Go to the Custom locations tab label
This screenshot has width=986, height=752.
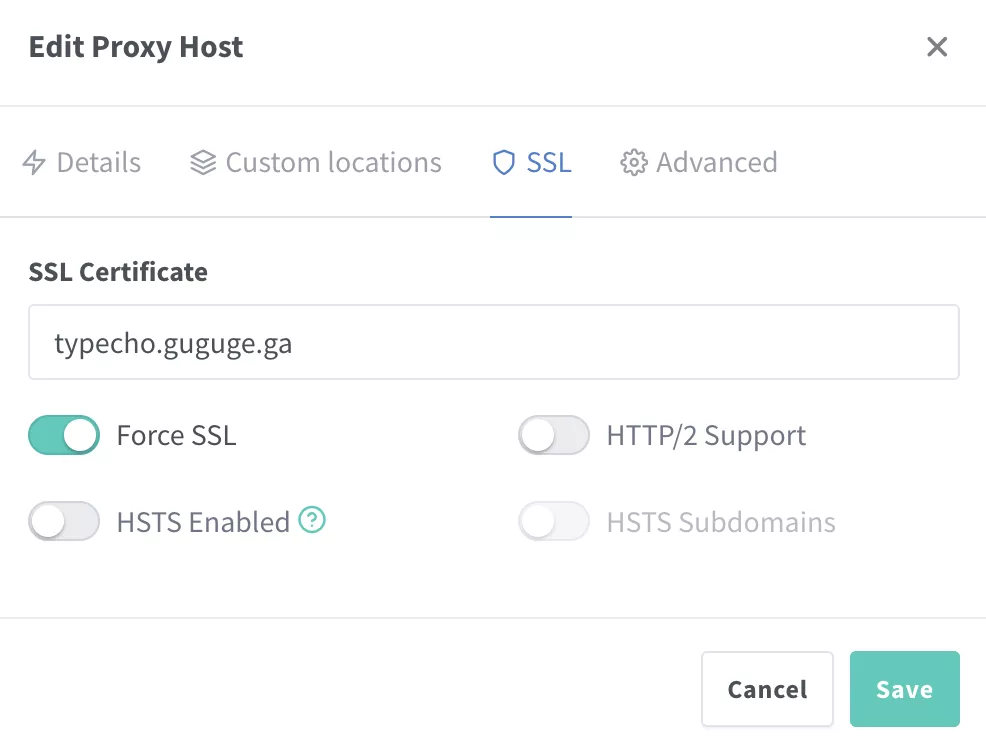333,163
